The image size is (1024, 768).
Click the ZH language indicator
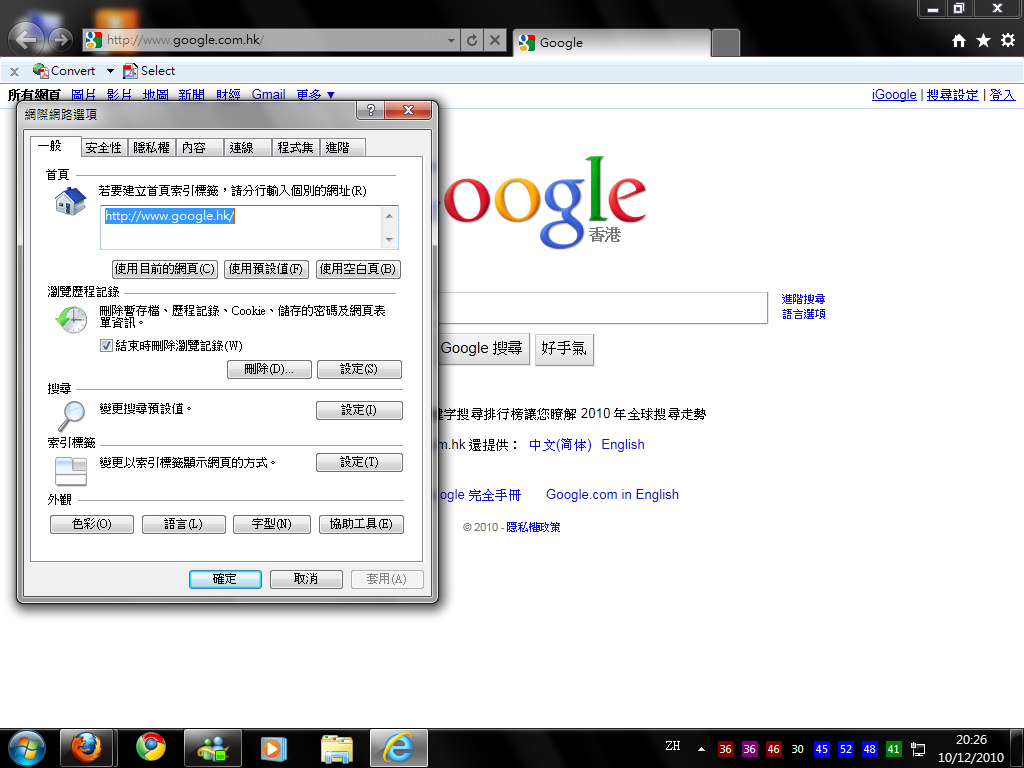[x=673, y=746]
